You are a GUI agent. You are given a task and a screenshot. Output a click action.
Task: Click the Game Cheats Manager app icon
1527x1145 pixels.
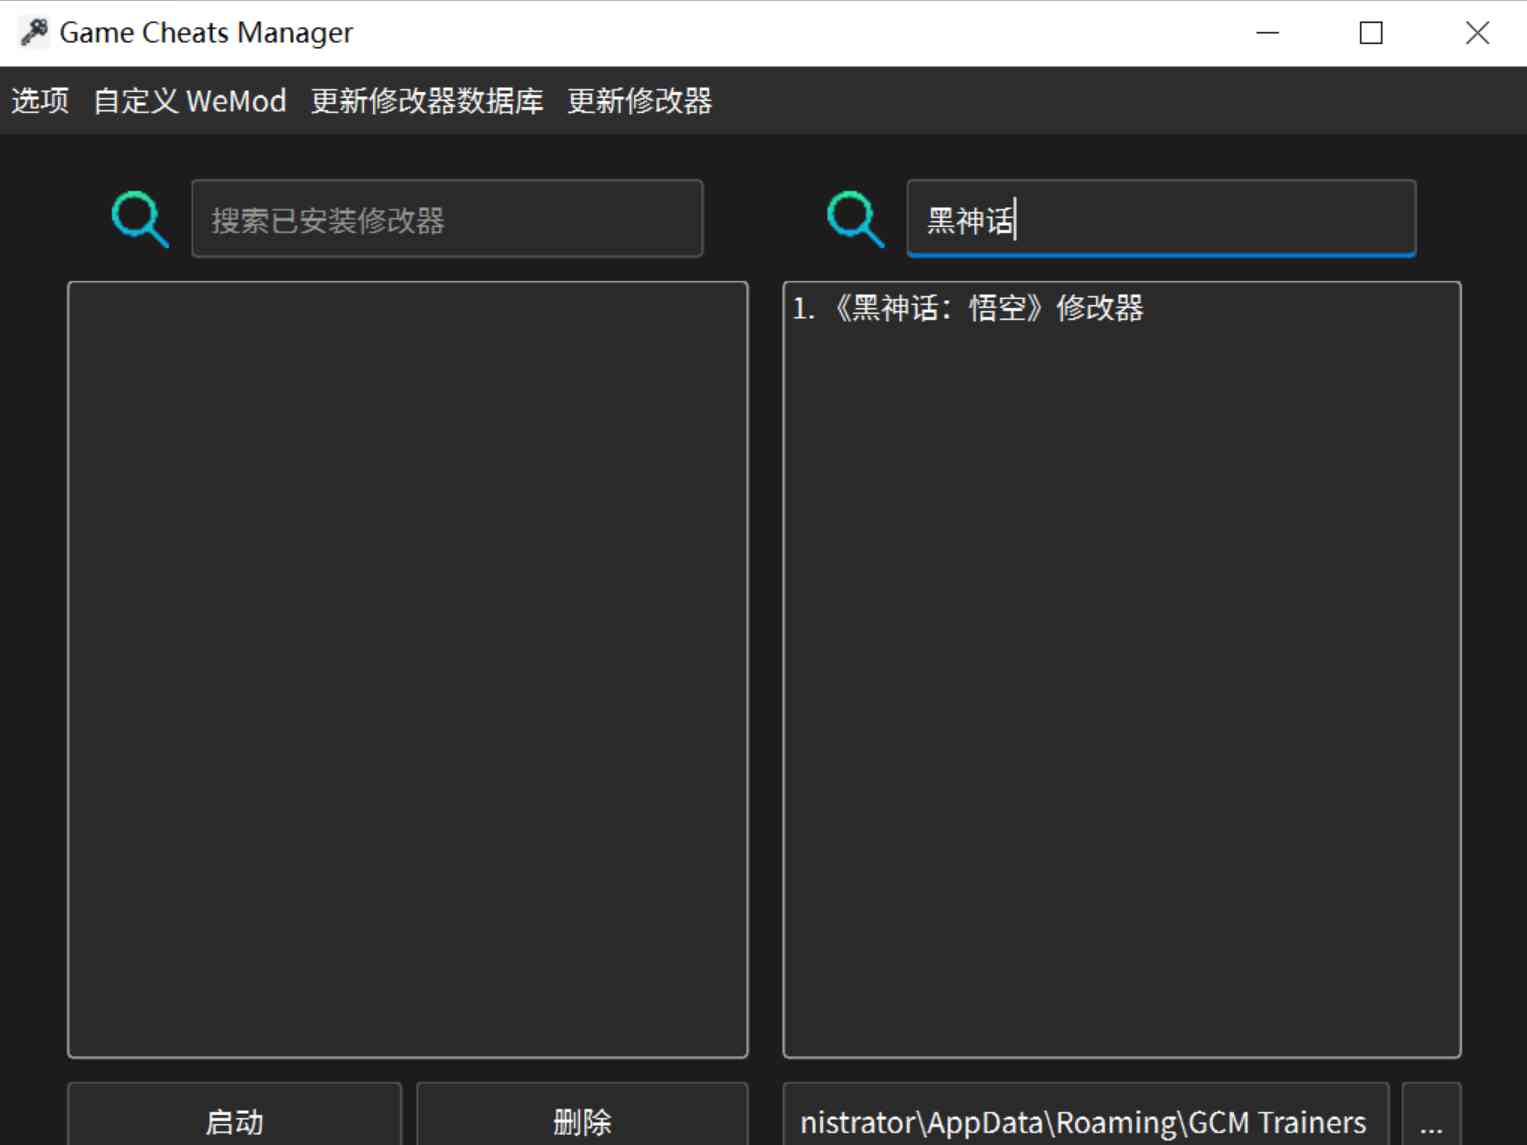pyautogui.click(x=34, y=33)
